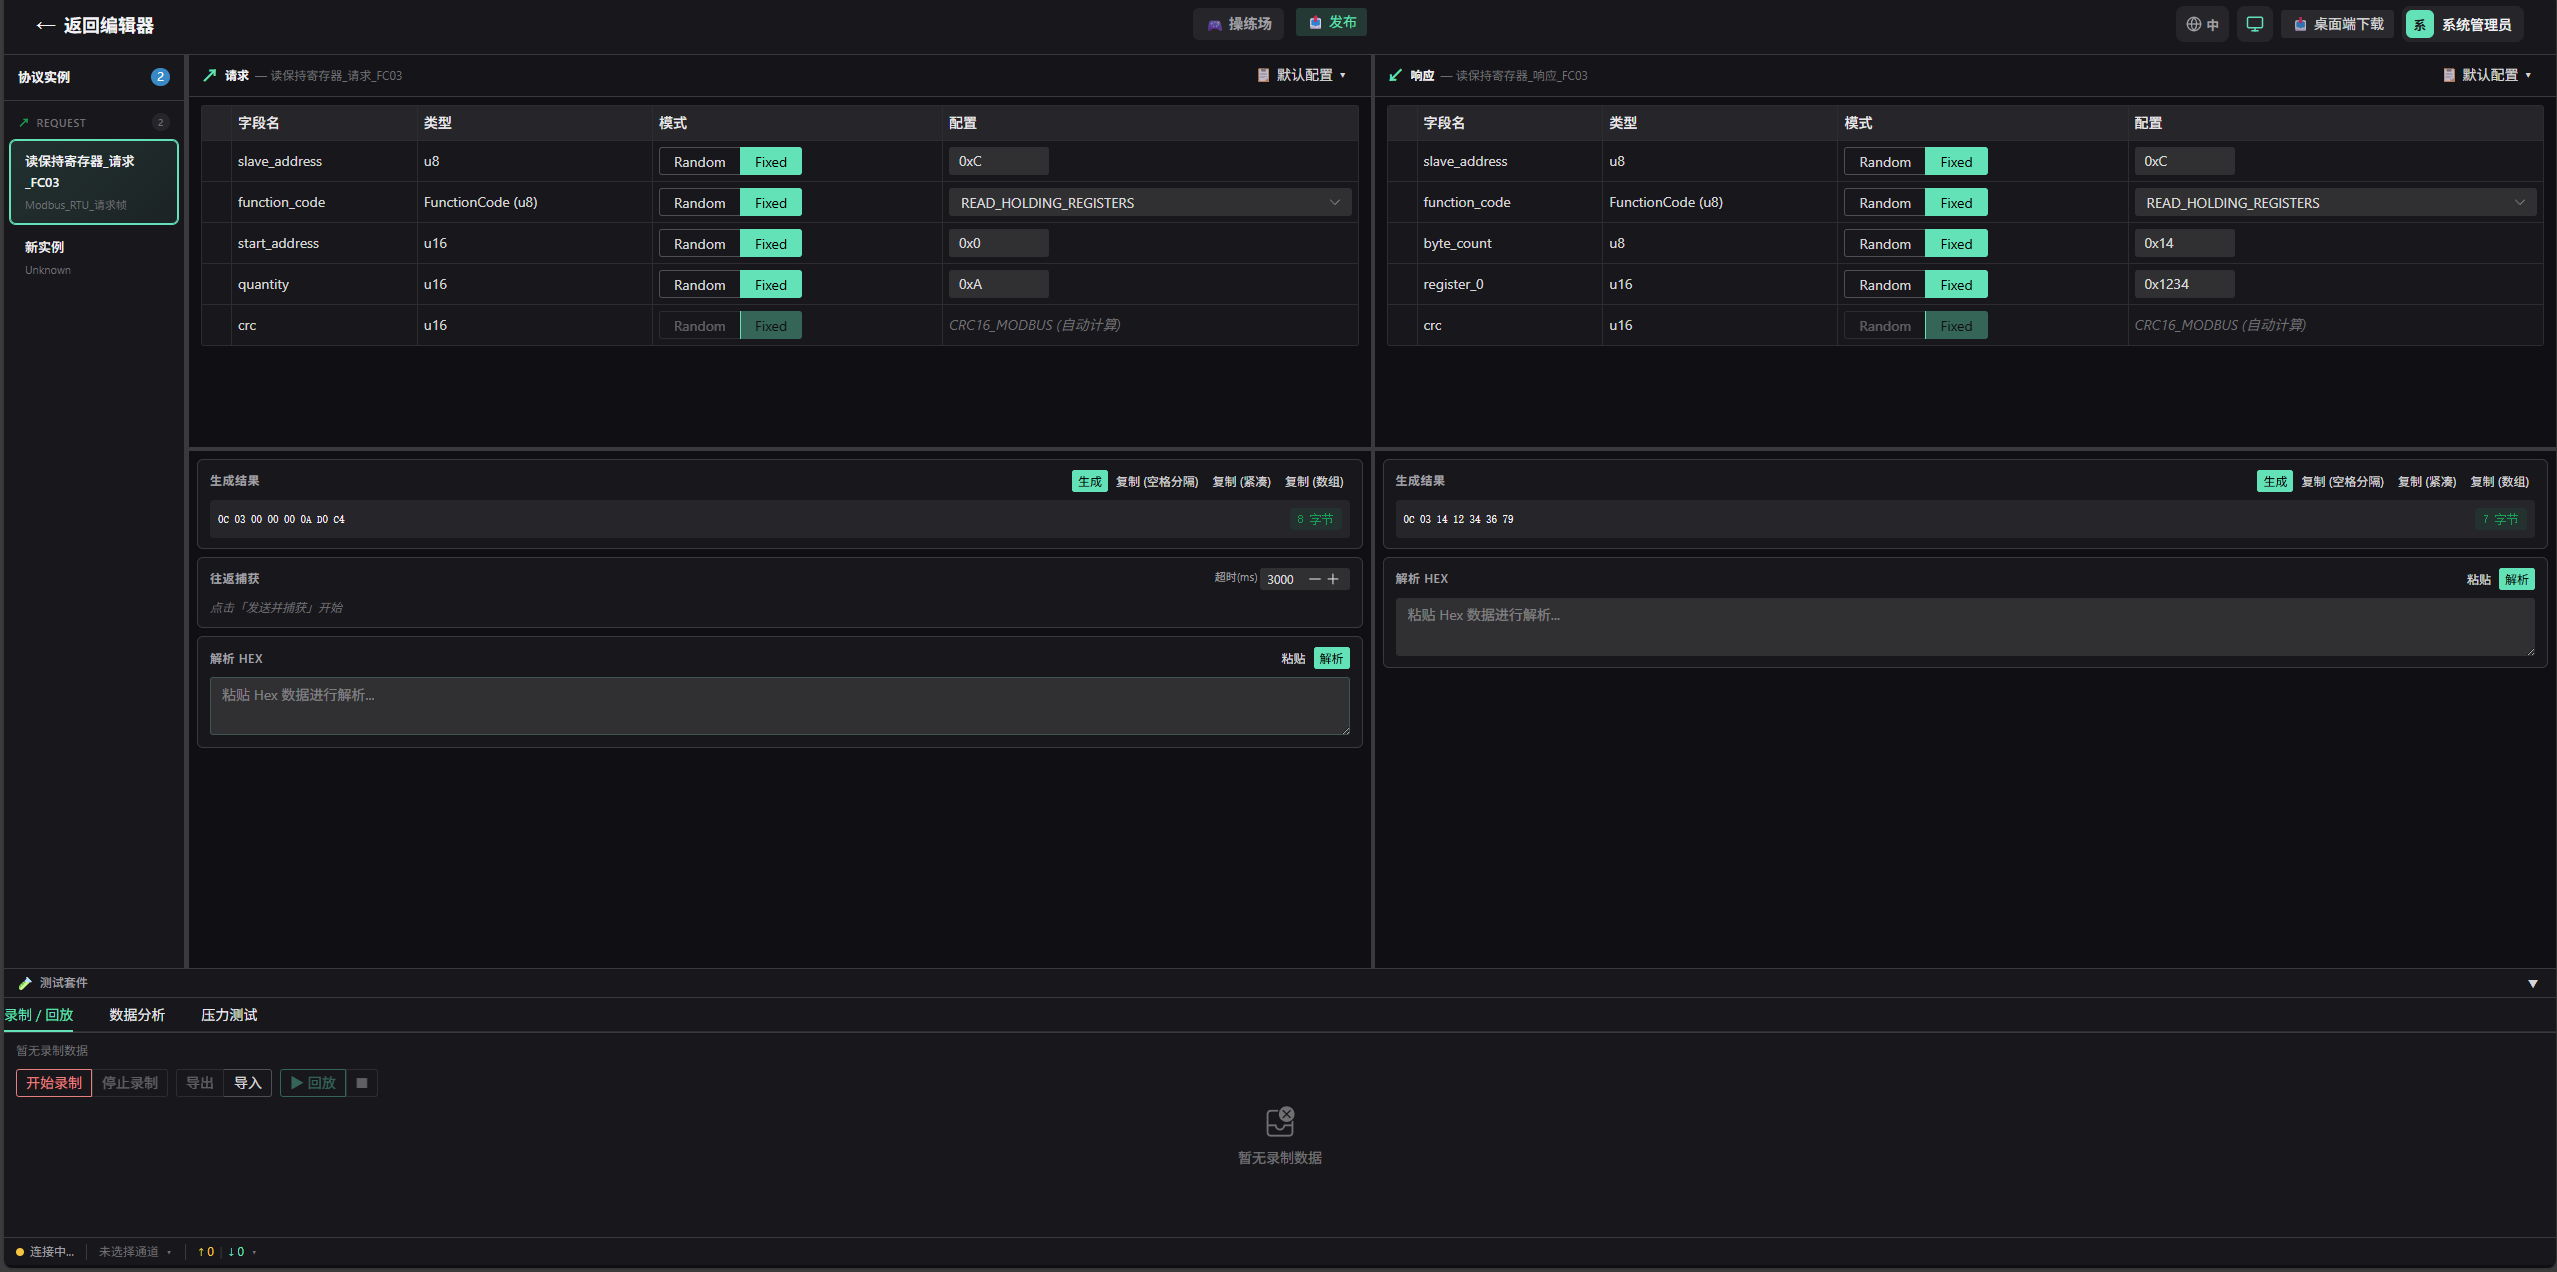Screen dimensions: 2557x1272
Task: Increase the timeout with the plus stepper
Action: click(x=1333, y=579)
